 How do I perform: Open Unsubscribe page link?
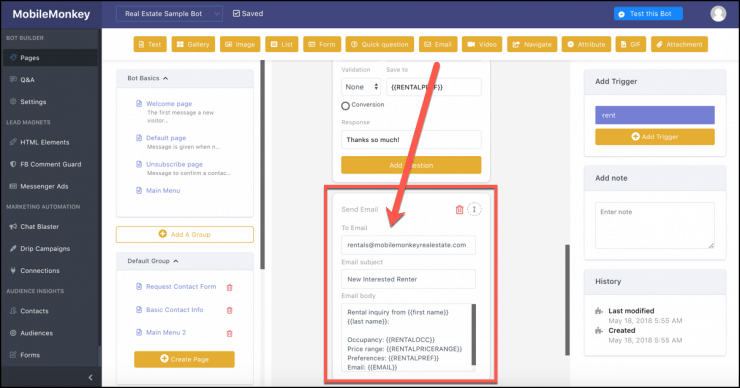[x=174, y=164]
